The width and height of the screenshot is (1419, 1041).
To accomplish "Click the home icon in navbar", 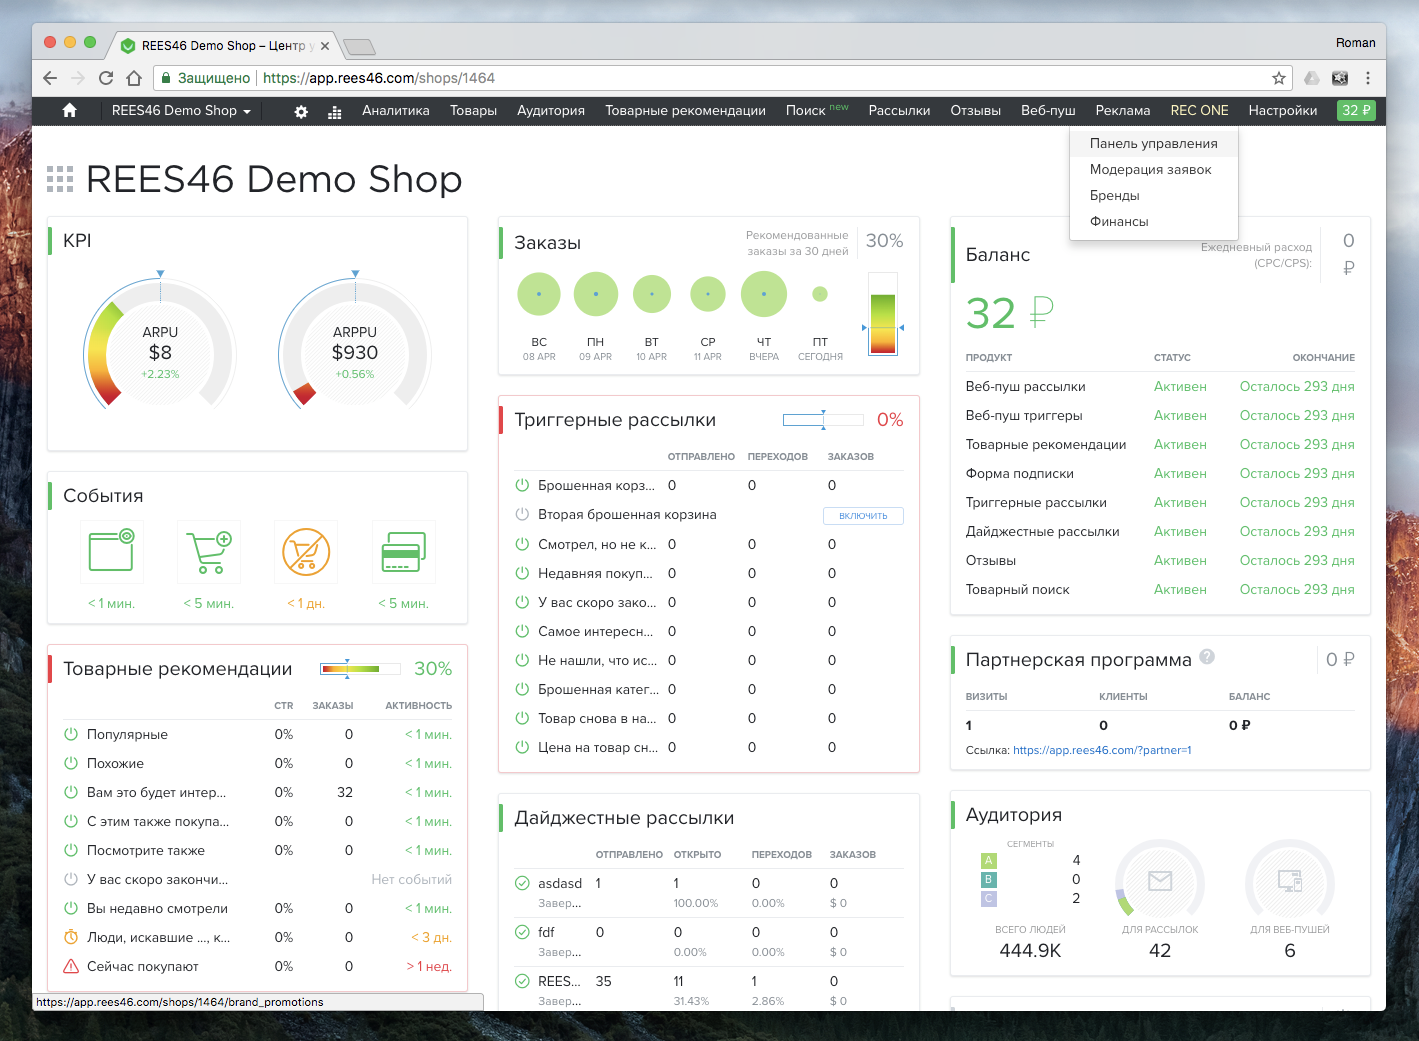I will pyautogui.click(x=69, y=111).
